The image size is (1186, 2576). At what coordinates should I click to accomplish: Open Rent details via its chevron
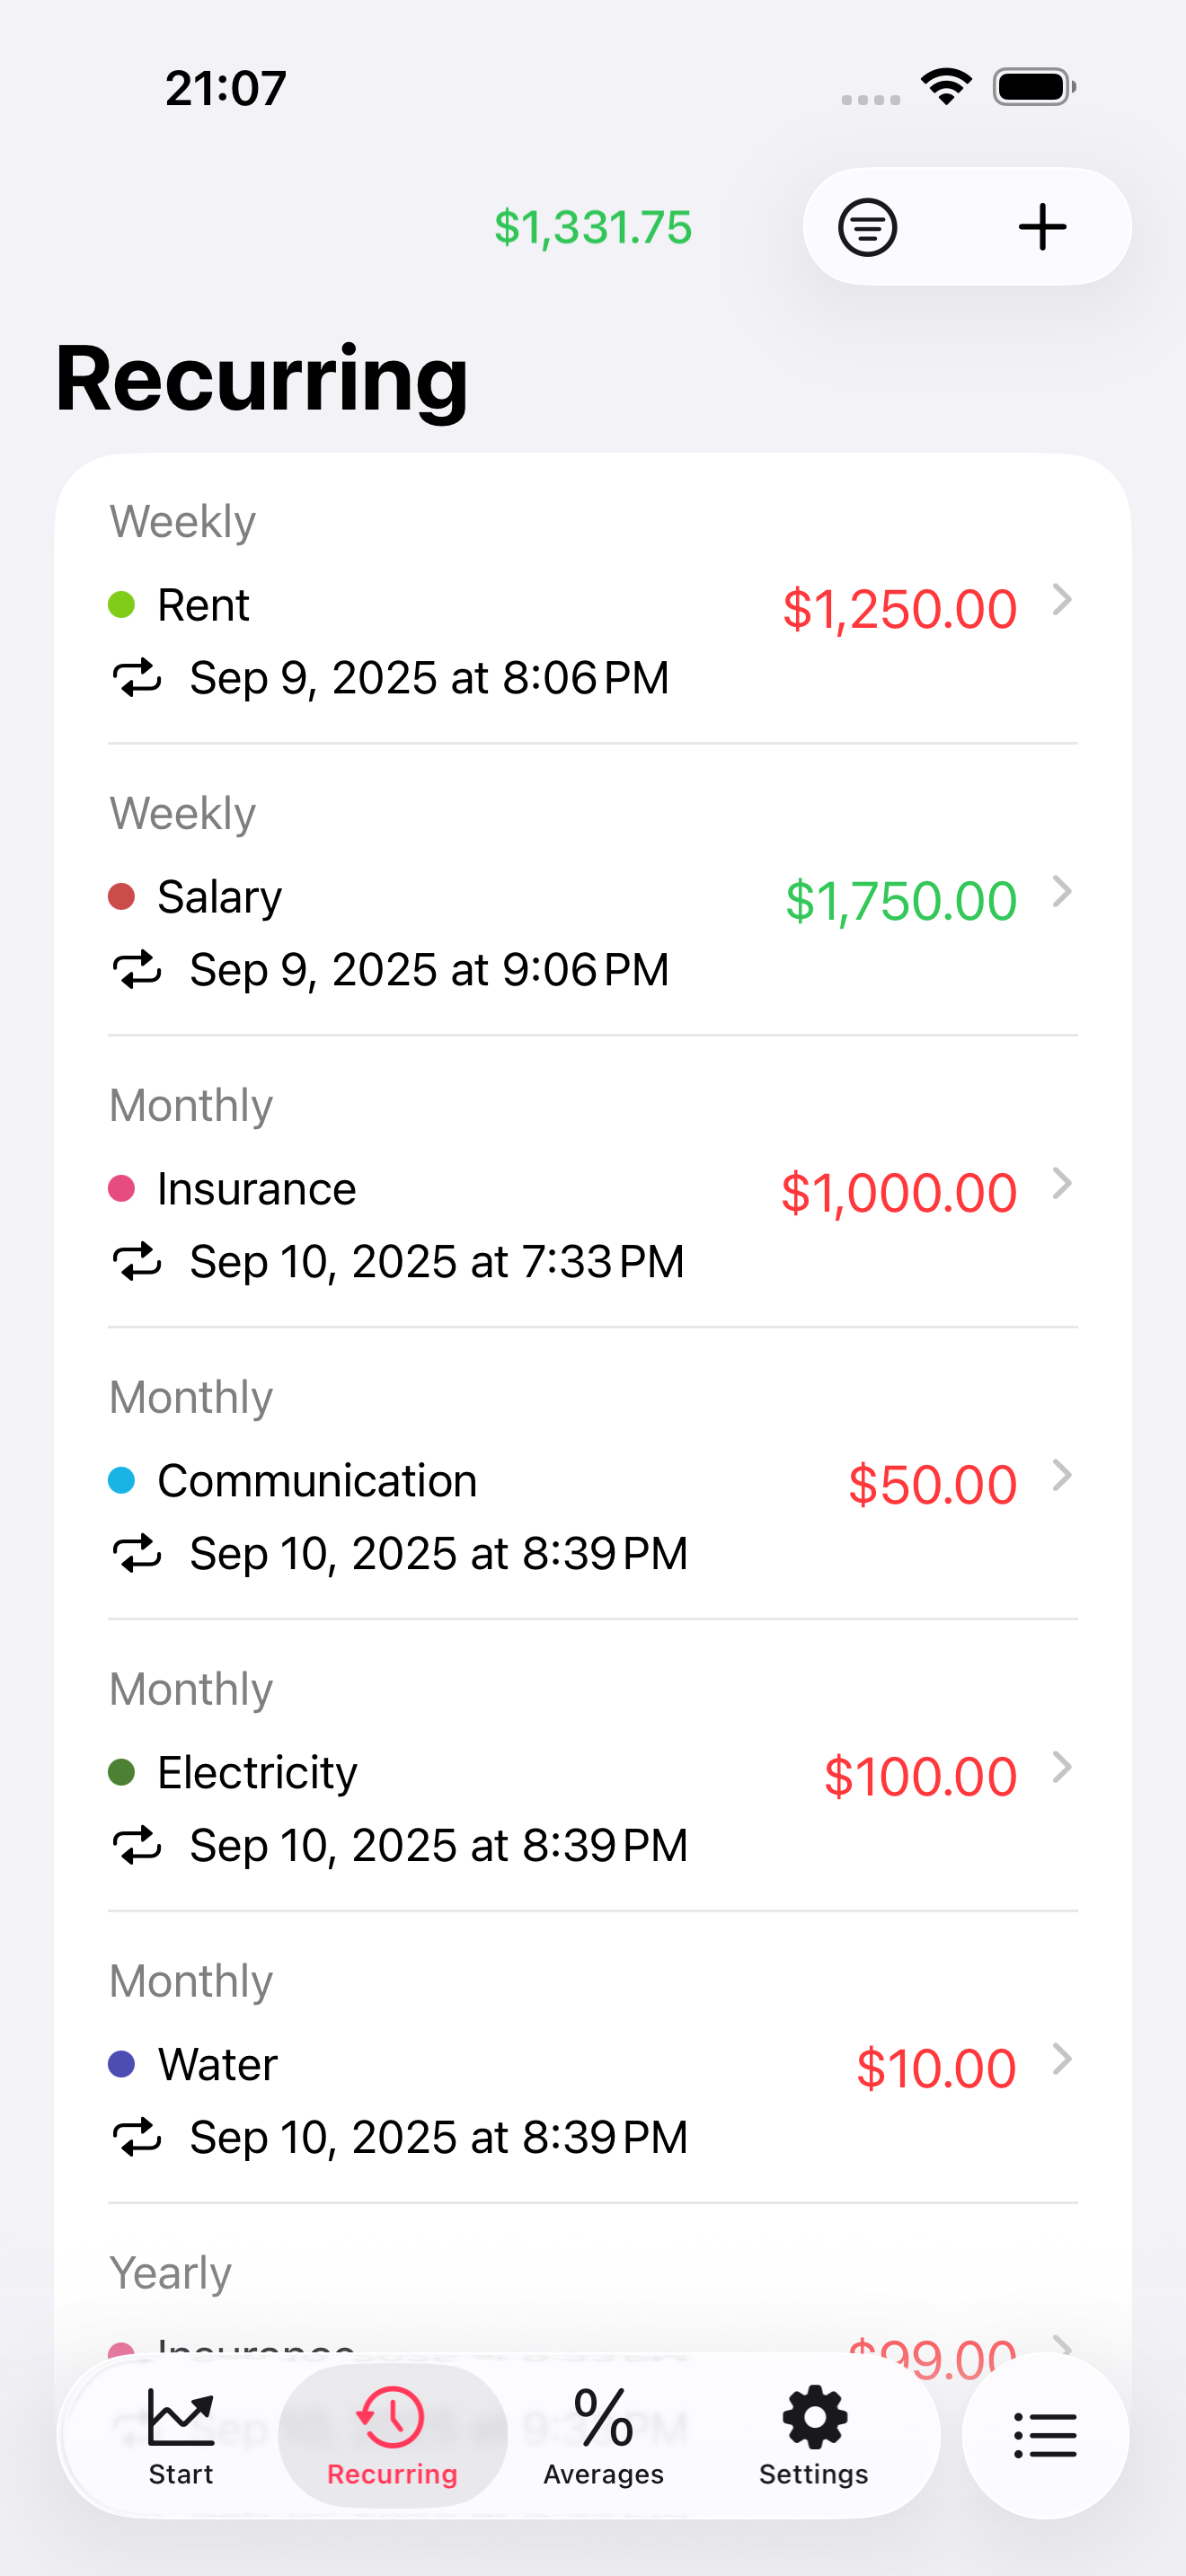tap(1062, 600)
